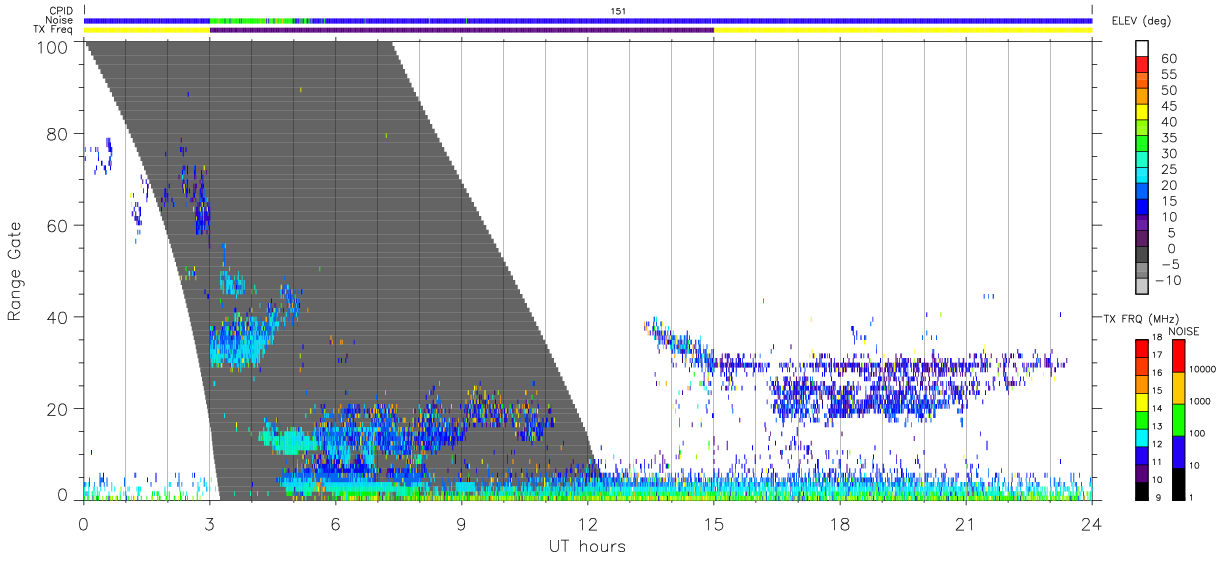Click the 25 label on ELEV colorbar

point(1168,170)
